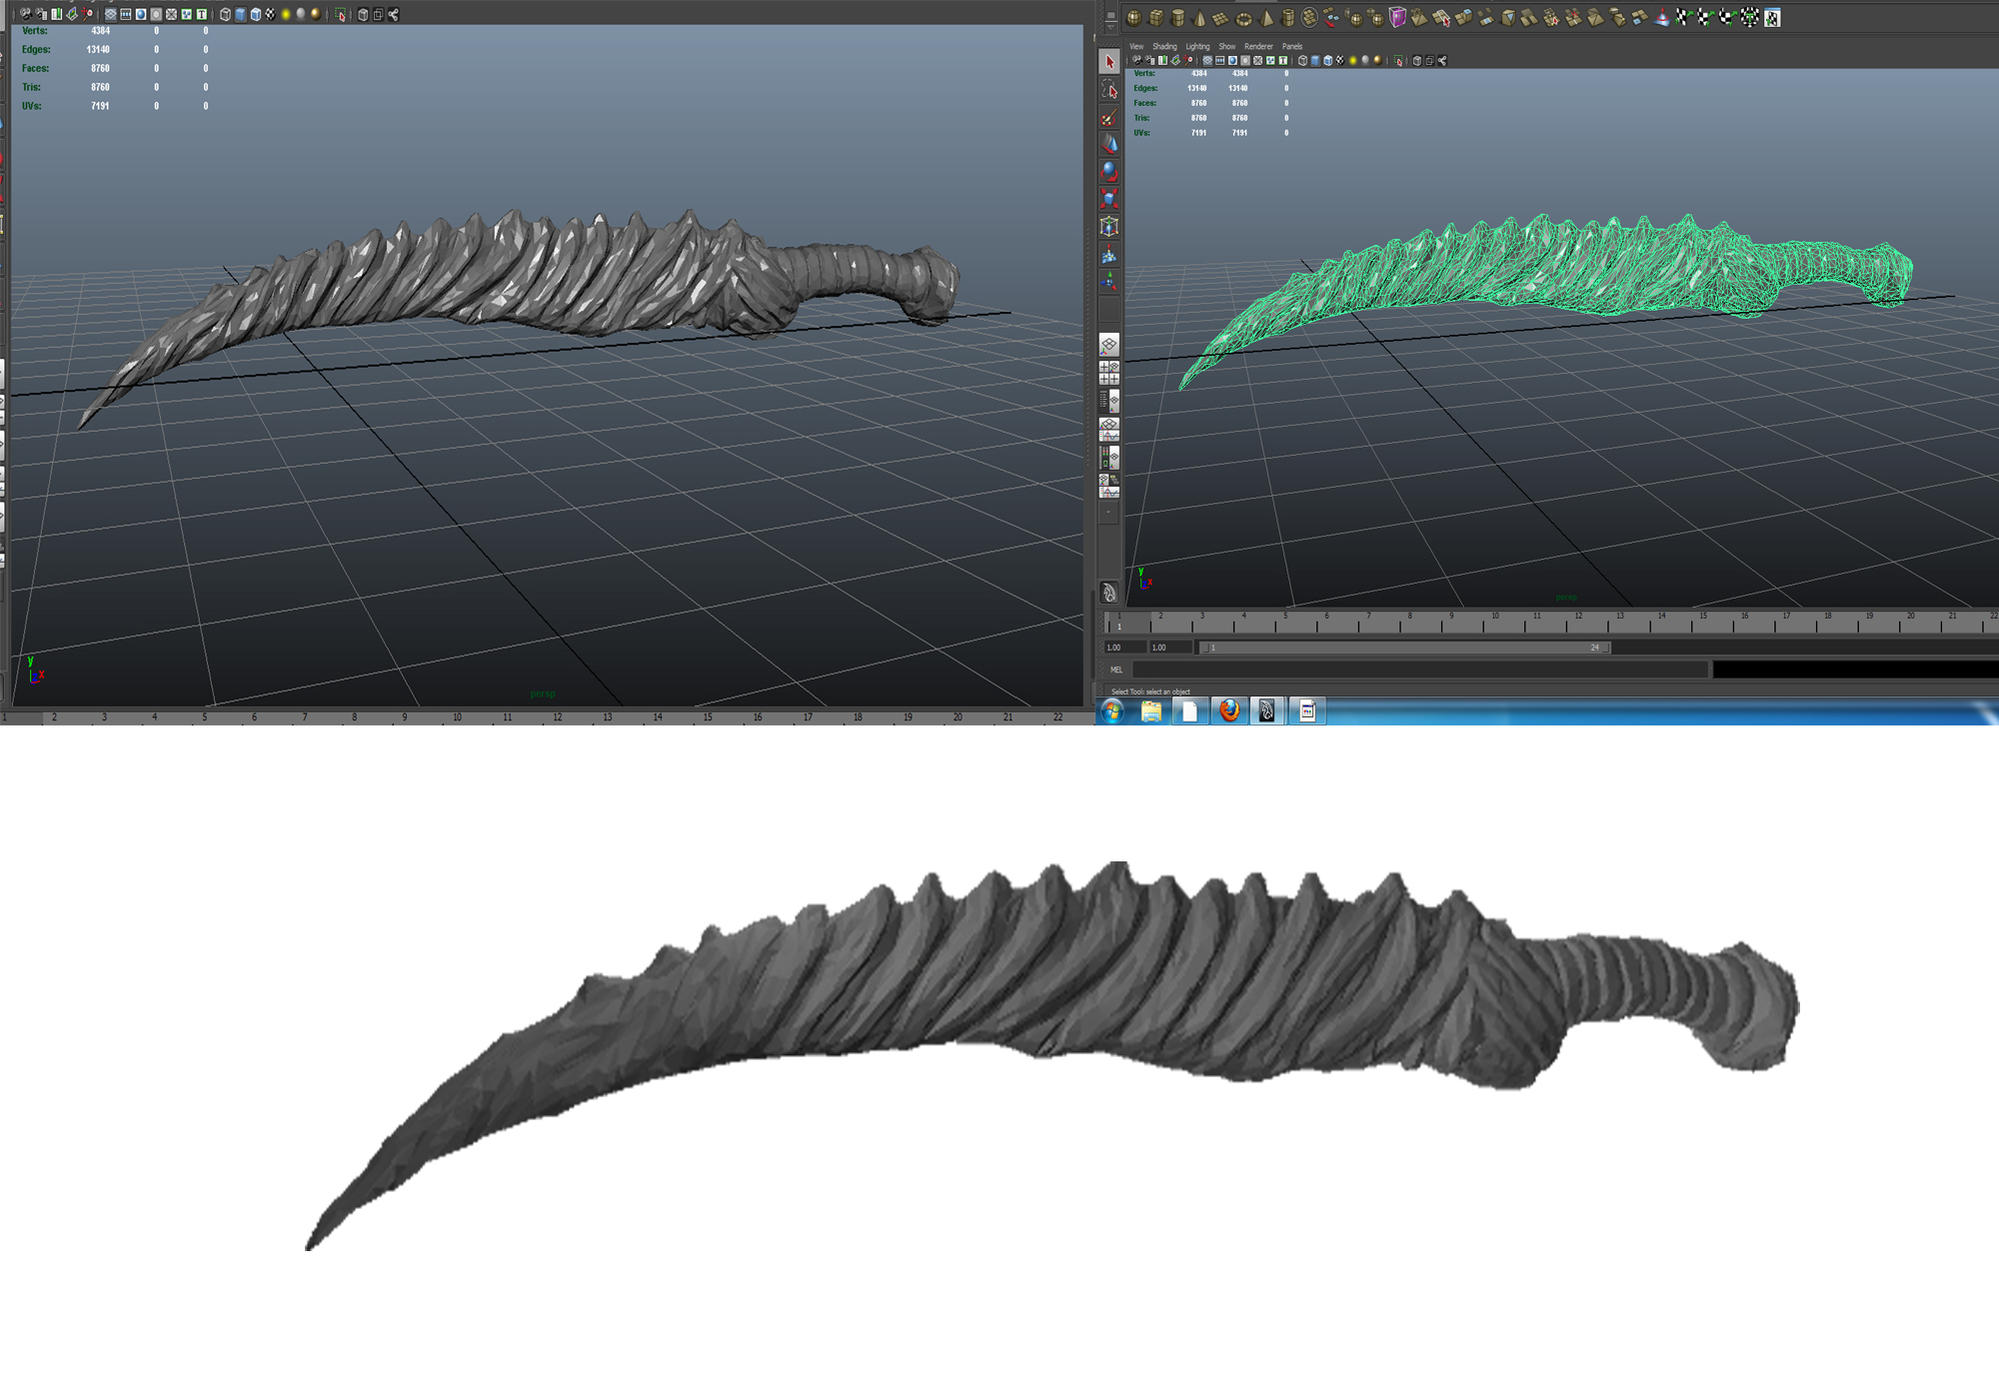This screenshot has height=1399, width=1999.
Task: Open the Sculpt Geometry tool shelf icon
Action: pos(1662,17)
